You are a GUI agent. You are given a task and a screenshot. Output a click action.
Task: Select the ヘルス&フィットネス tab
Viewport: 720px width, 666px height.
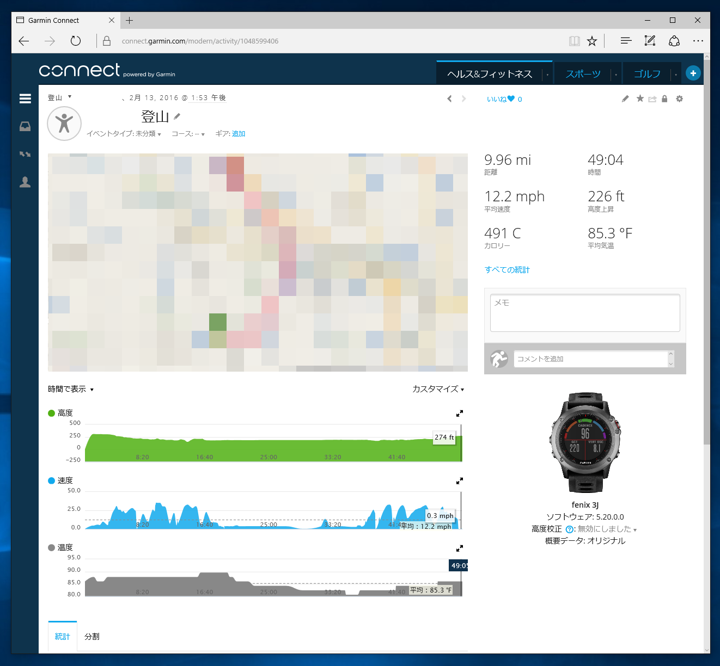489,73
